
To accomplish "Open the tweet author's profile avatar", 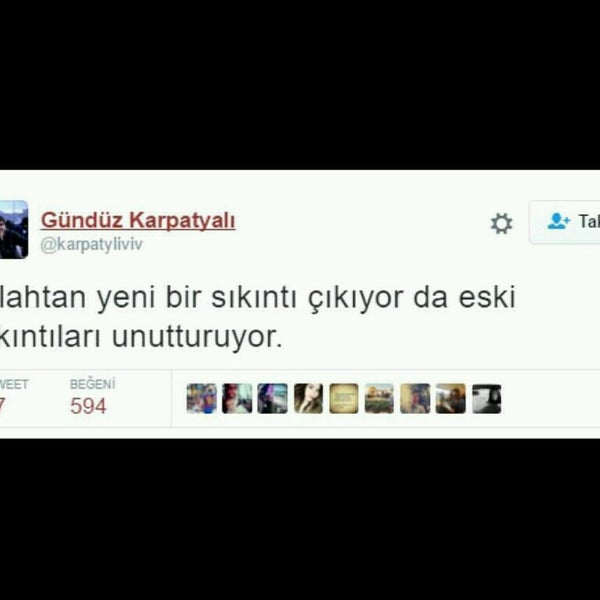I will click(x=14, y=229).
